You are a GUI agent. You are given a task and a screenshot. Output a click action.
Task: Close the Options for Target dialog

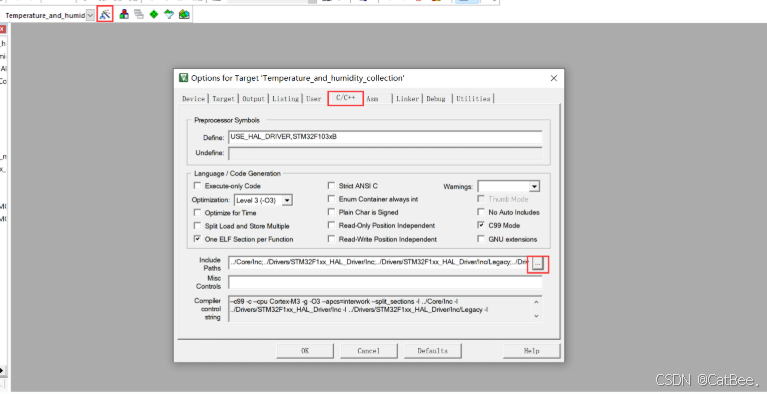point(554,78)
